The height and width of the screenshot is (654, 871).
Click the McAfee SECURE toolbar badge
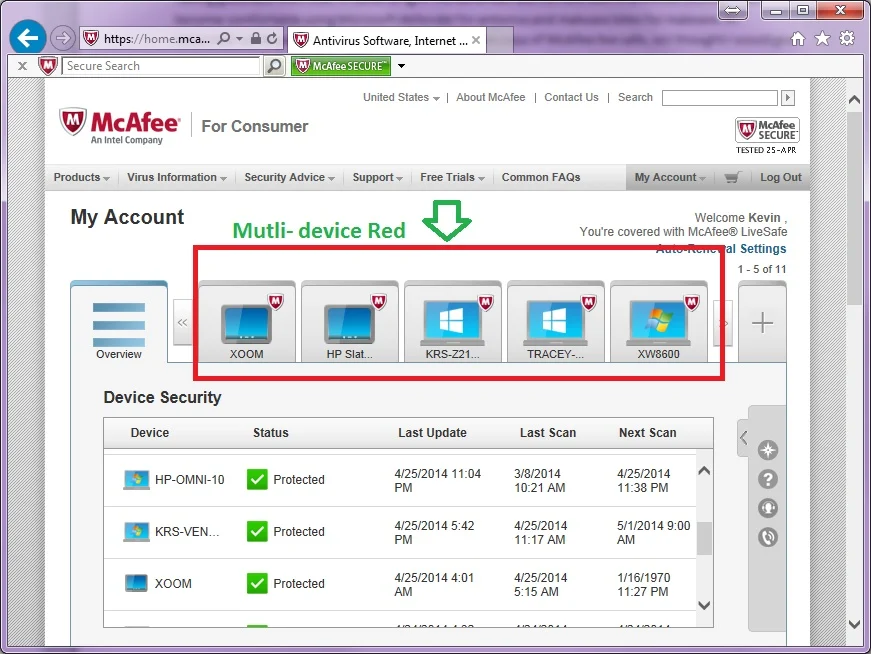point(341,66)
